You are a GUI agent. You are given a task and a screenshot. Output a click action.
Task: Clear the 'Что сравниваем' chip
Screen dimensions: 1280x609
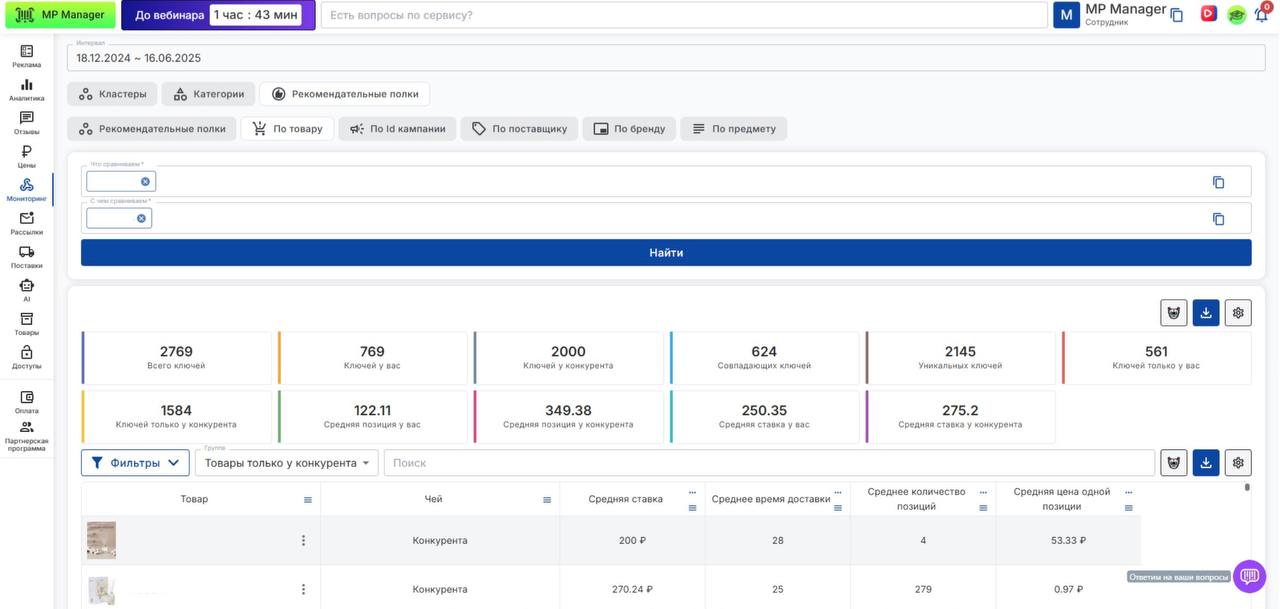click(145, 182)
